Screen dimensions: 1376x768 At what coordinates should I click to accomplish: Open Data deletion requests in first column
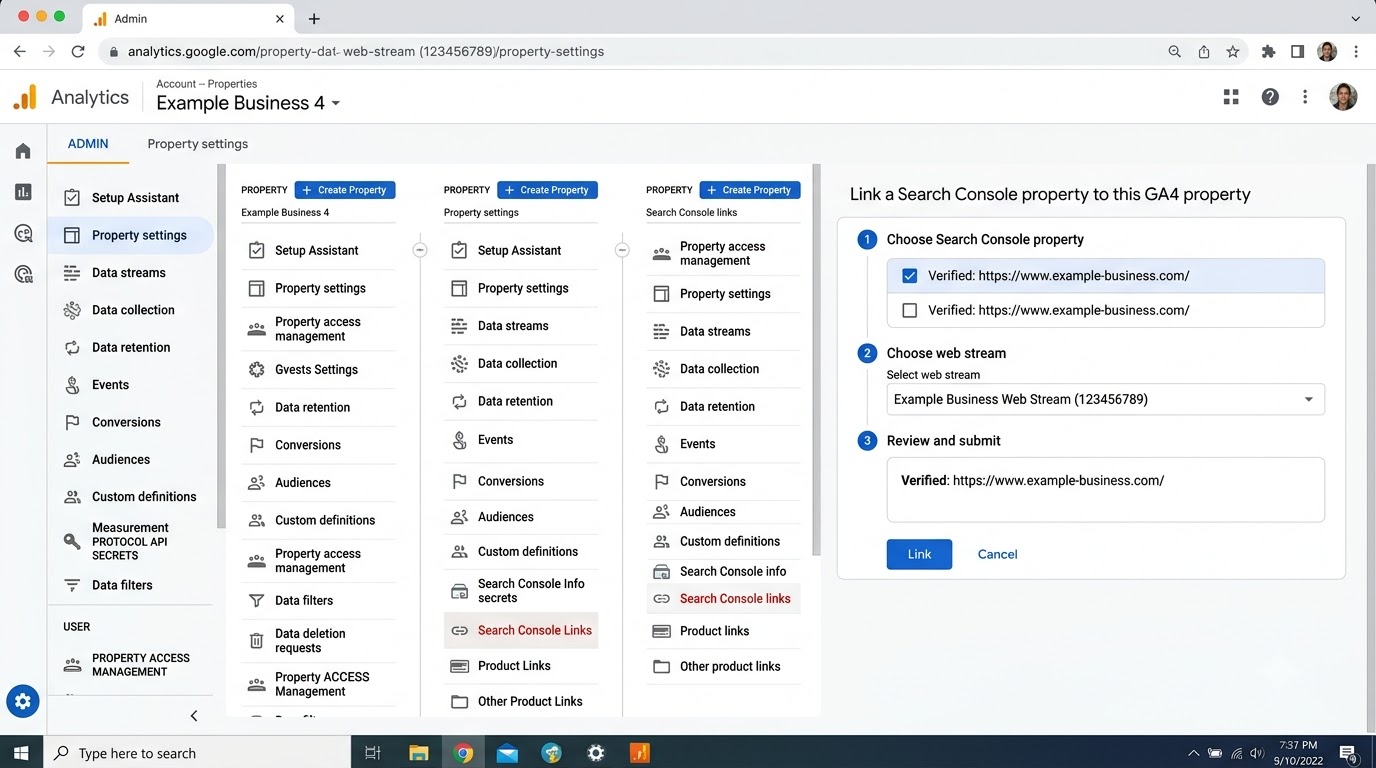click(x=320, y=641)
